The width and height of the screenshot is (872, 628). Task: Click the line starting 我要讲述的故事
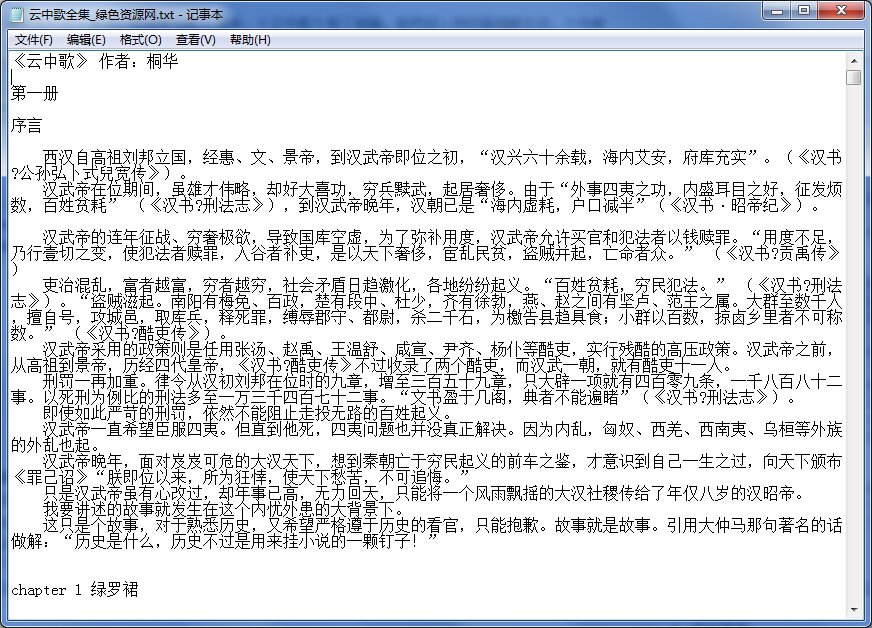tap(224, 509)
